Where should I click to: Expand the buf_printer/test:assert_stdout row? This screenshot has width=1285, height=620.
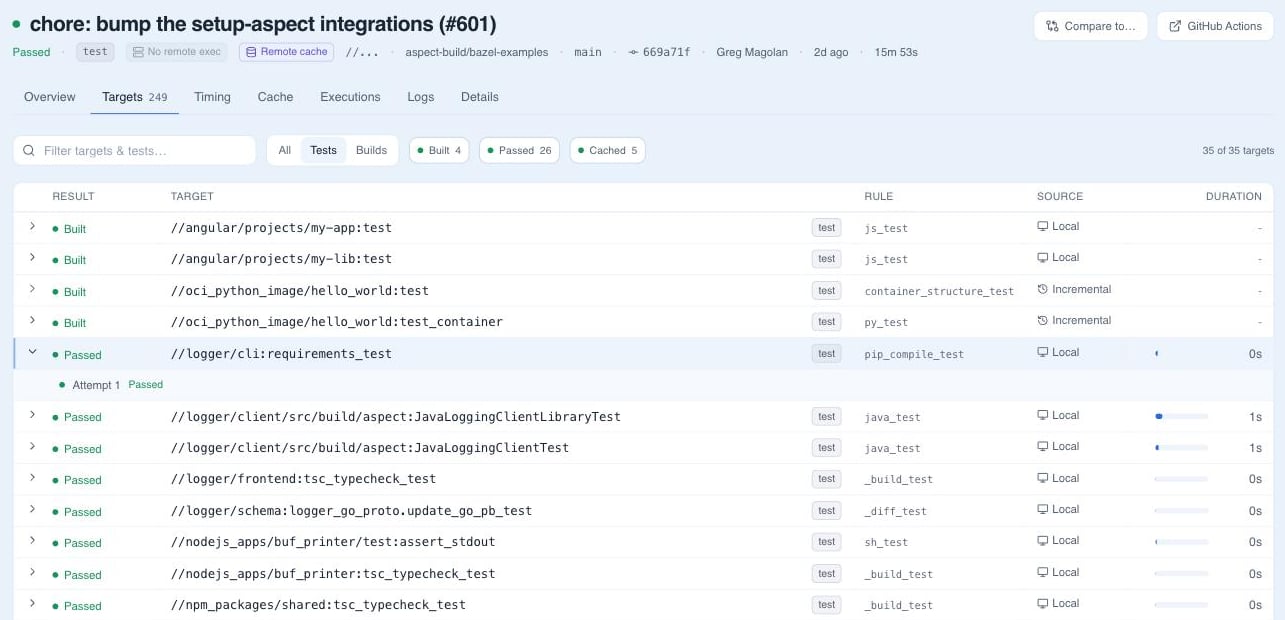click(x=32, y=542)
